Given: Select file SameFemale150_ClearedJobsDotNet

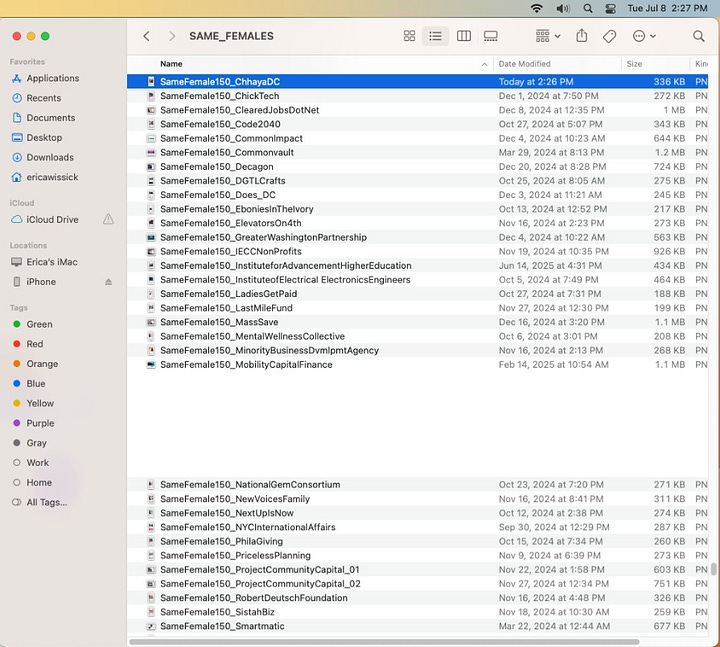Looking at the screenshot, I should pyautogui.click(x=417, y=110).
